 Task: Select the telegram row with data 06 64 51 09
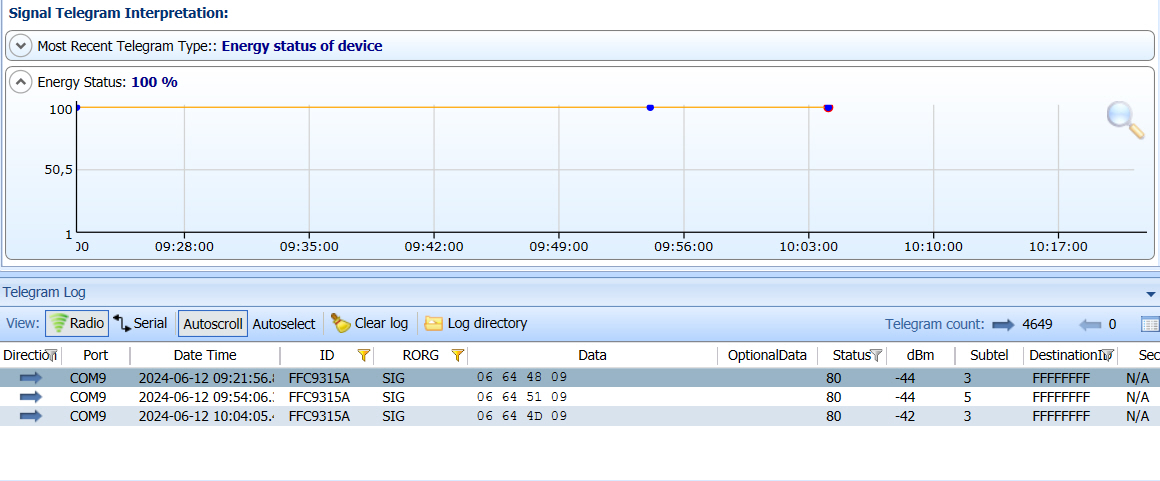click(x=521, y=397)
